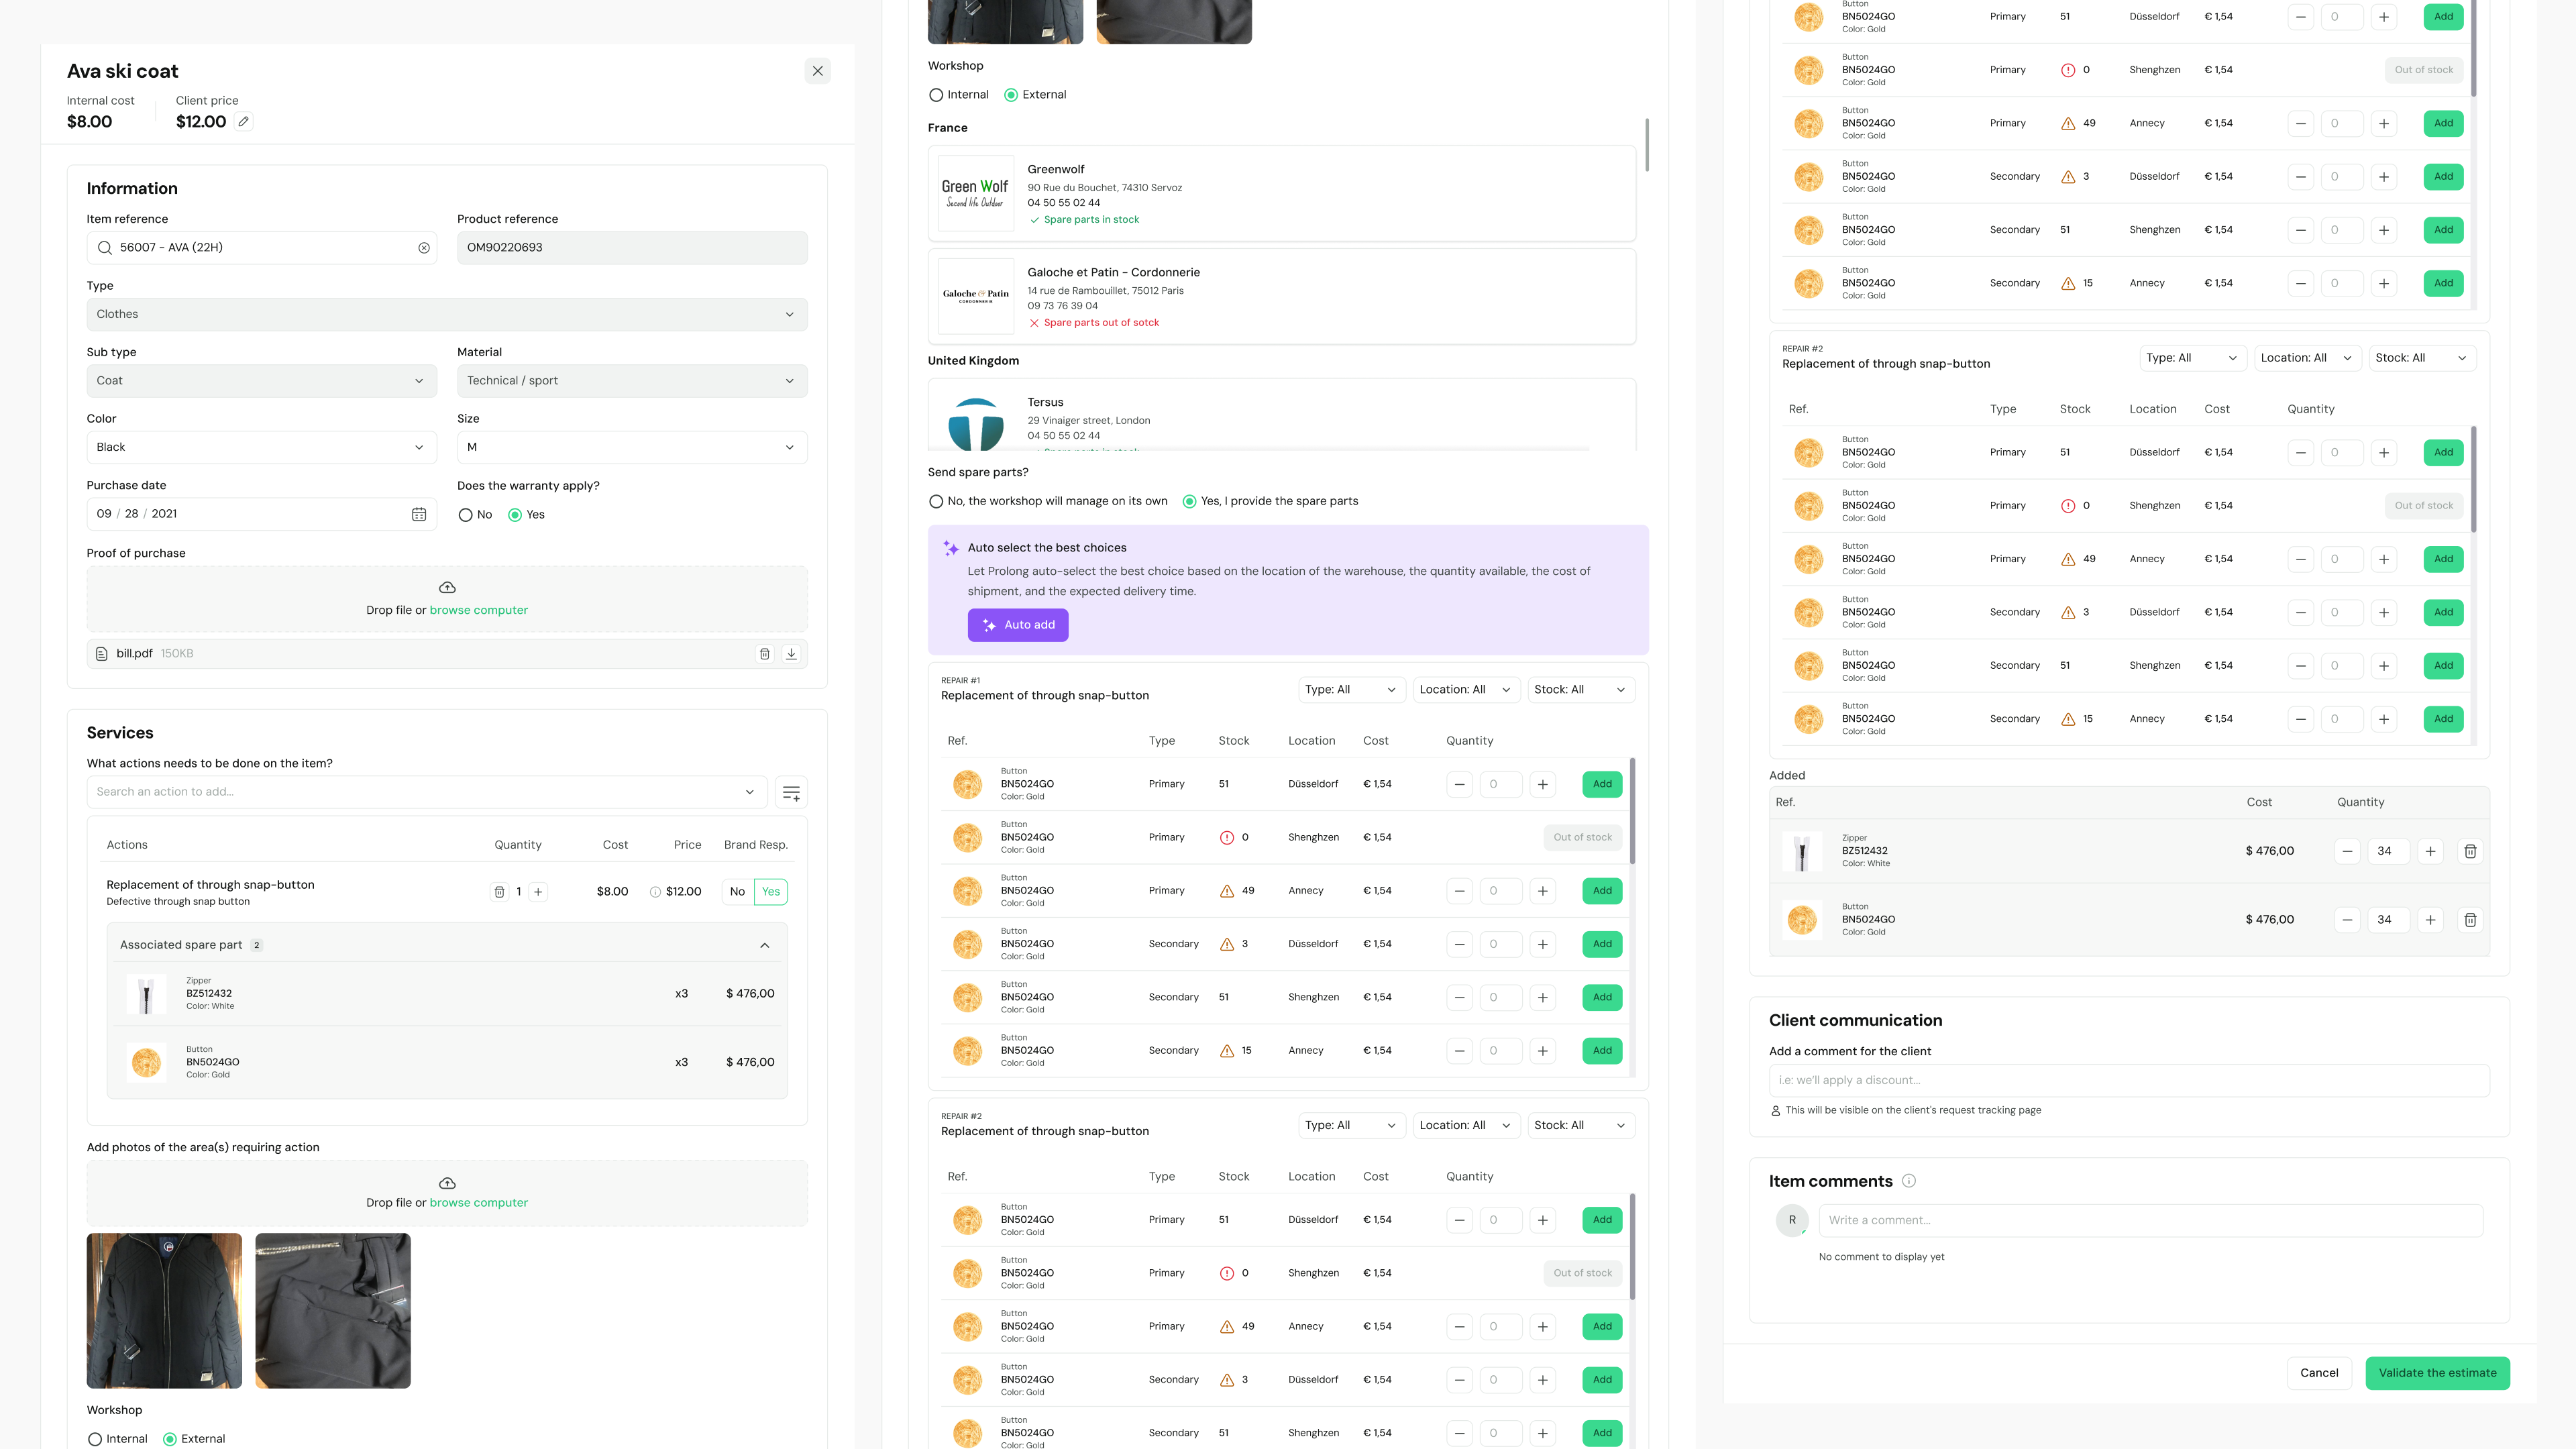Open the Stock: All filter in Repair #2
The width and height of the screenshot is (2576, 1449).
1580,1124
